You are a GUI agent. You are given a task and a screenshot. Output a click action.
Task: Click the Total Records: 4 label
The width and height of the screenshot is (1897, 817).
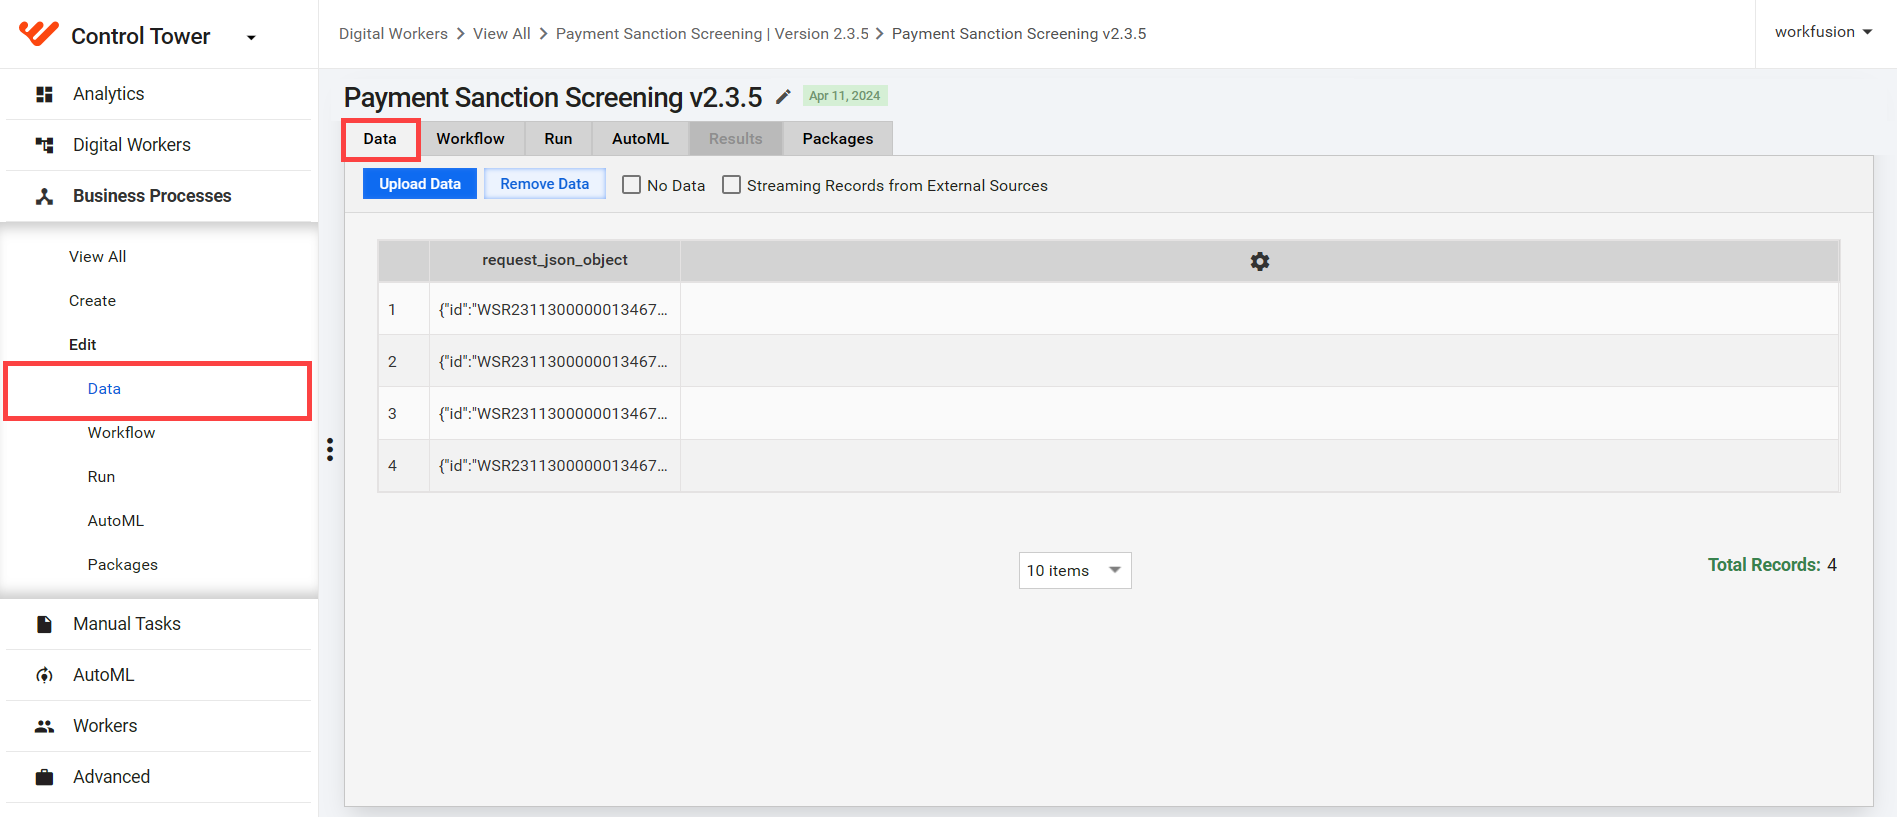tap(1772, 565)
